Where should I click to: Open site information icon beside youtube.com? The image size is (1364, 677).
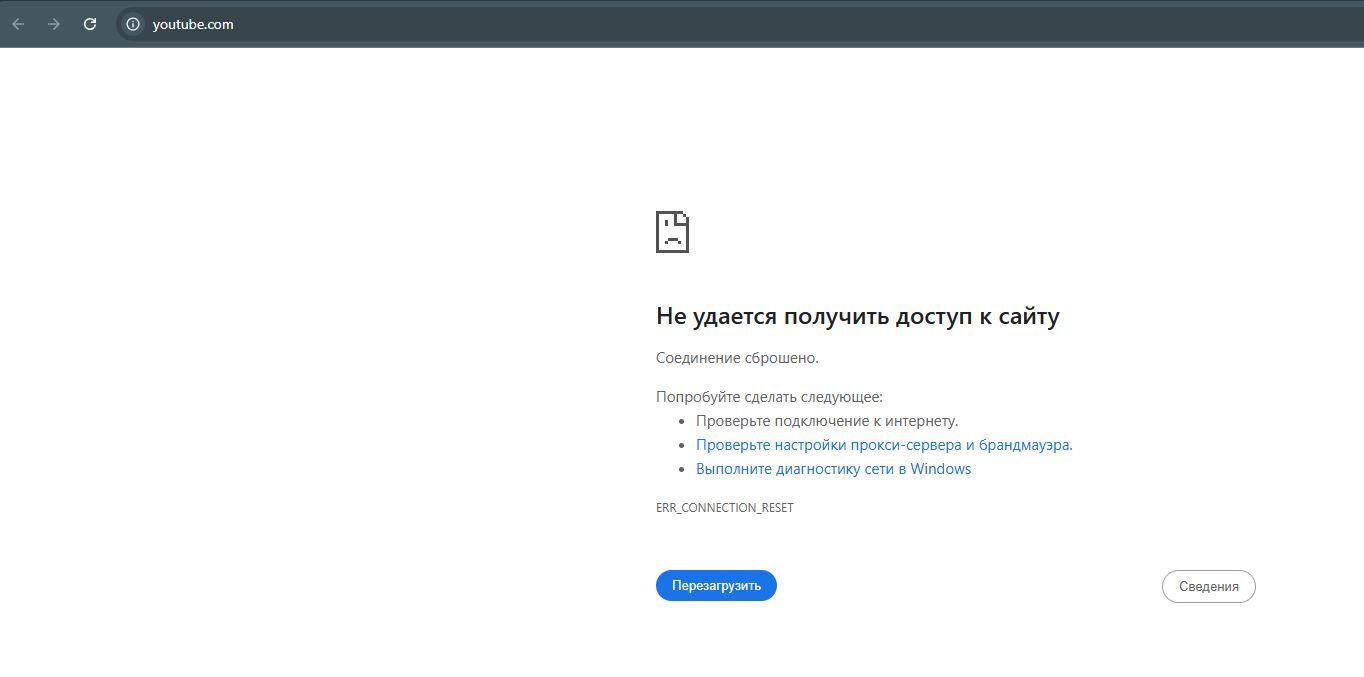point(133,24)
